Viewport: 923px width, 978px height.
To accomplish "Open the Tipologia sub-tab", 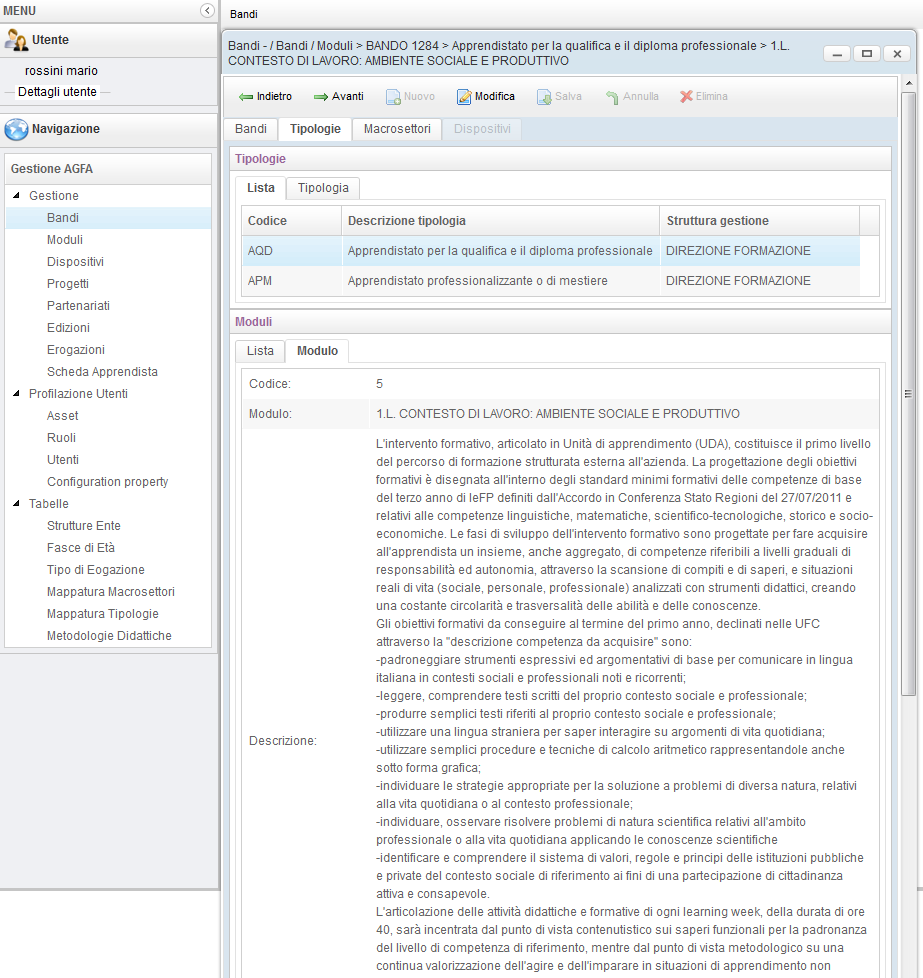I will [323, 188].
